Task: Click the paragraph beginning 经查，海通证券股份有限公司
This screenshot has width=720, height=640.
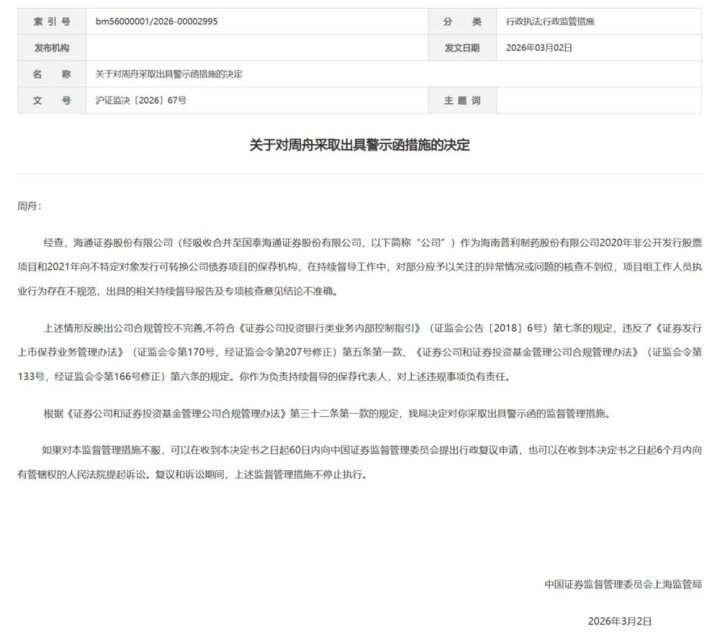Action: [360, 267]
